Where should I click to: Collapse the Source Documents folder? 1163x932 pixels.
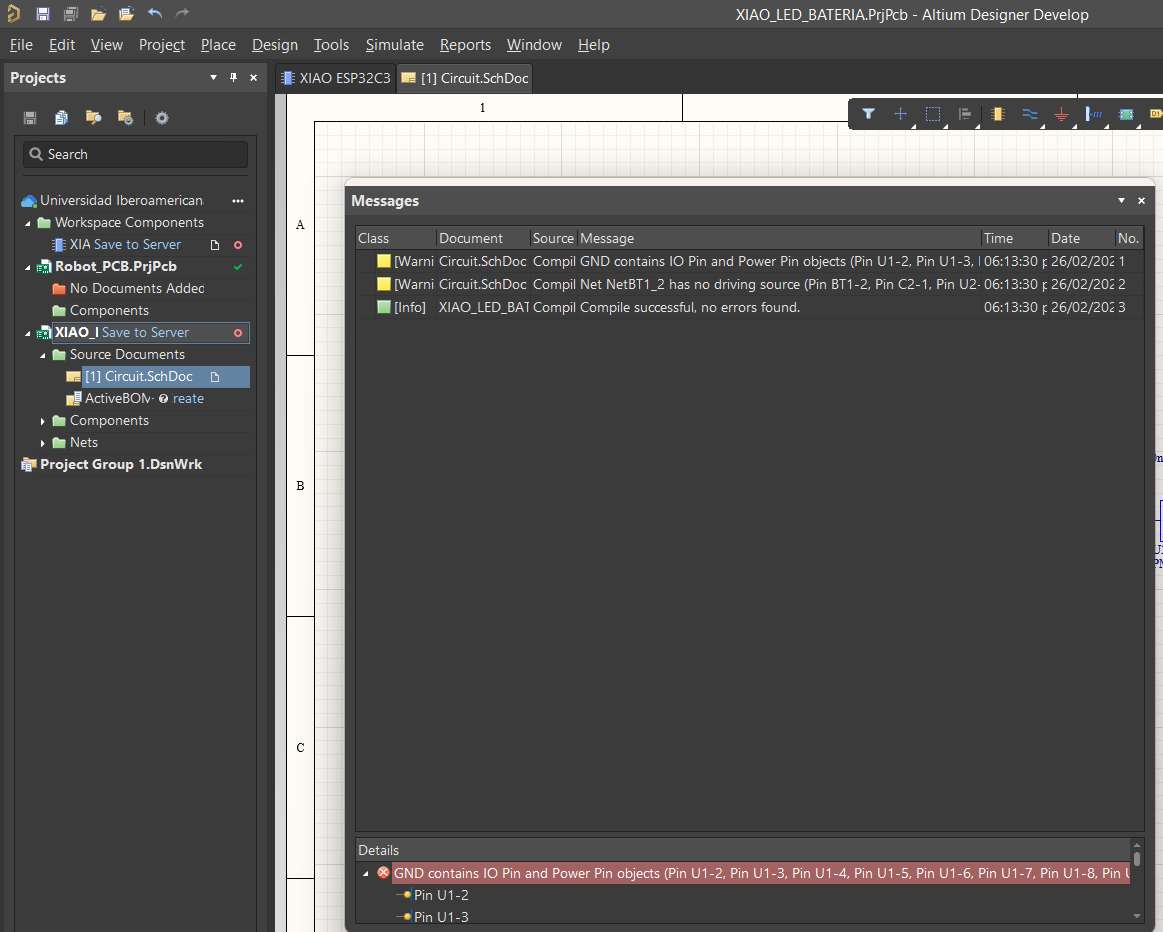coord(43,355)
